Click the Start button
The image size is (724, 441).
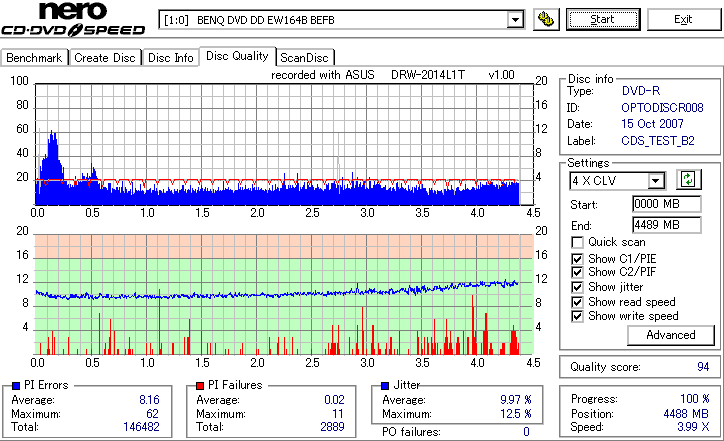pos(603,19)
